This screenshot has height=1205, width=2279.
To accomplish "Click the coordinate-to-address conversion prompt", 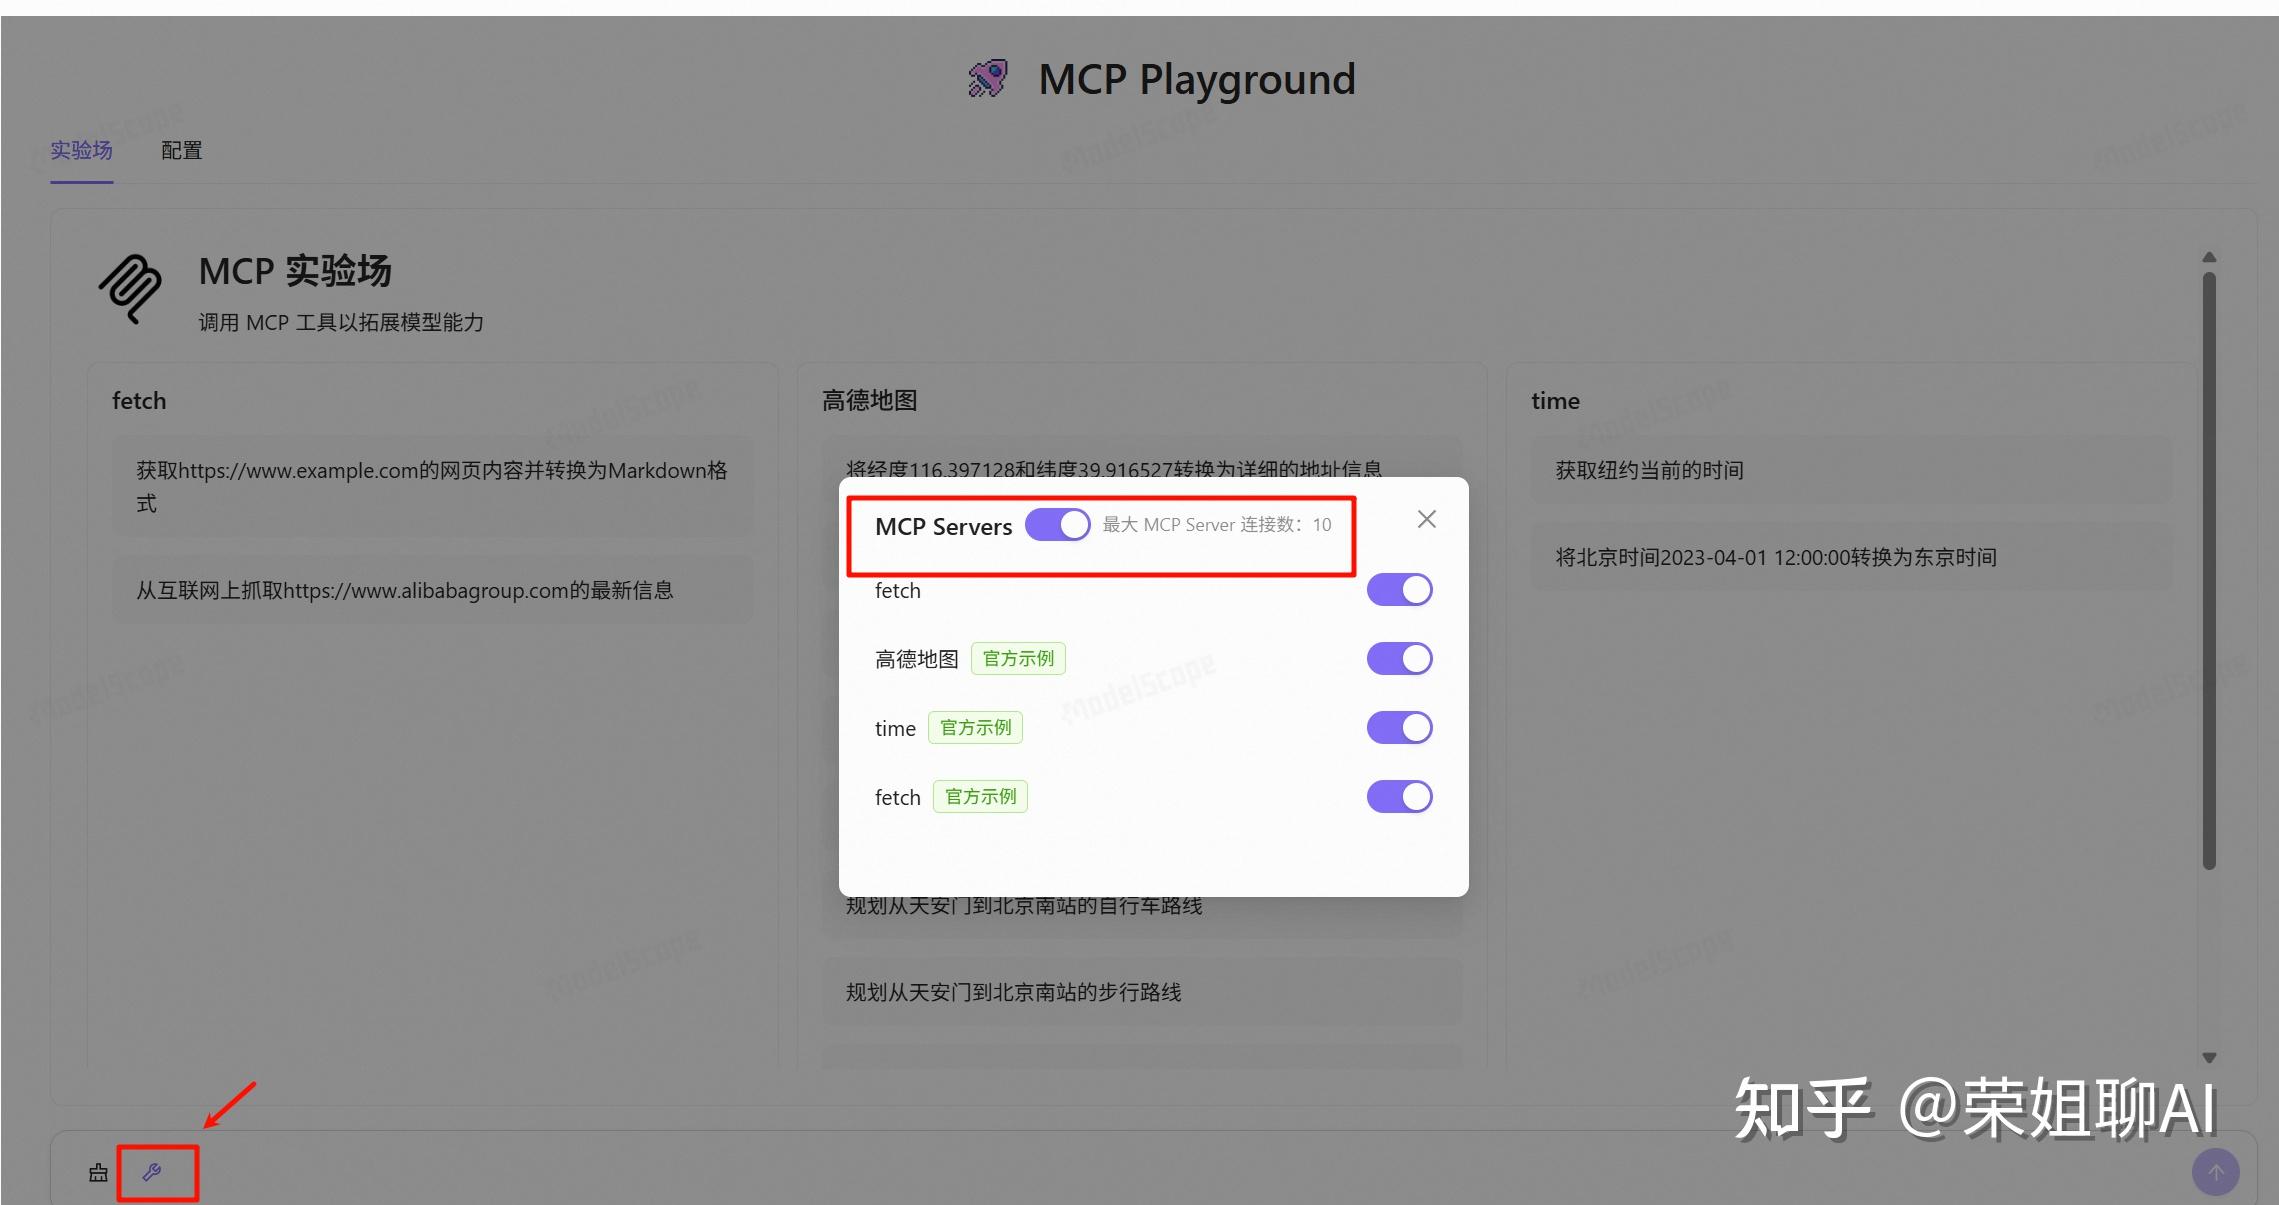I will [x=1113, y=467].
